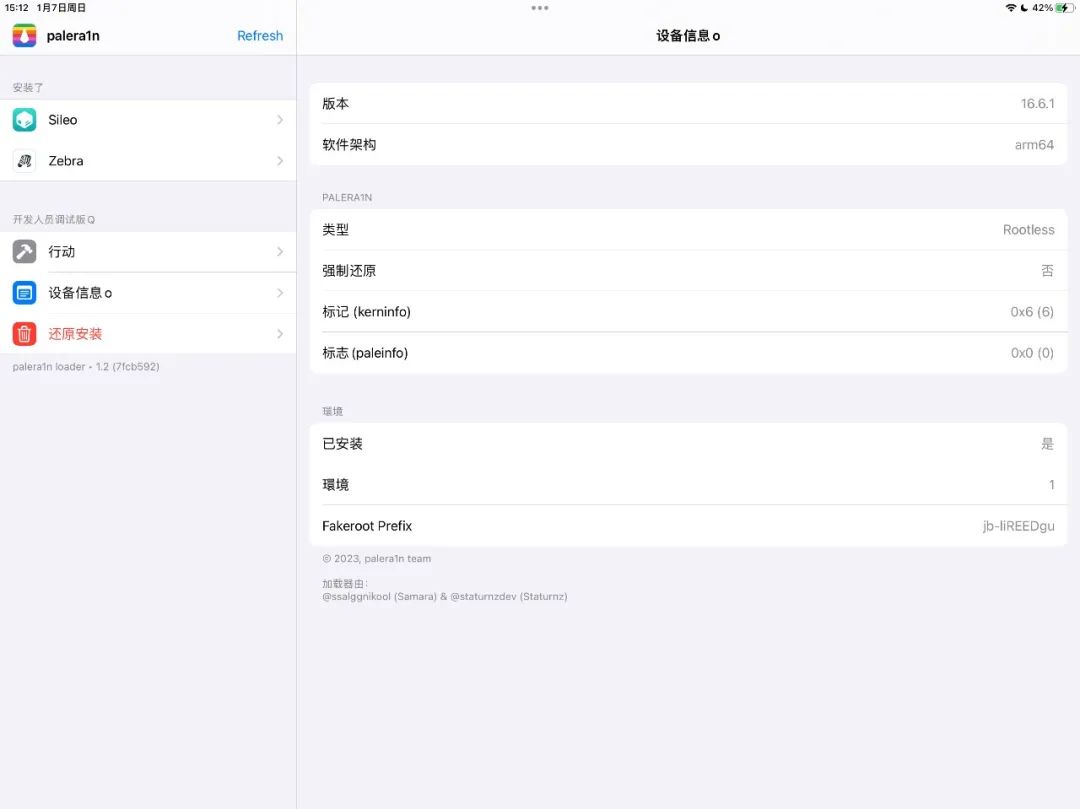
Task: Tap the 加载器由 credits label
Action: (344, 584)
